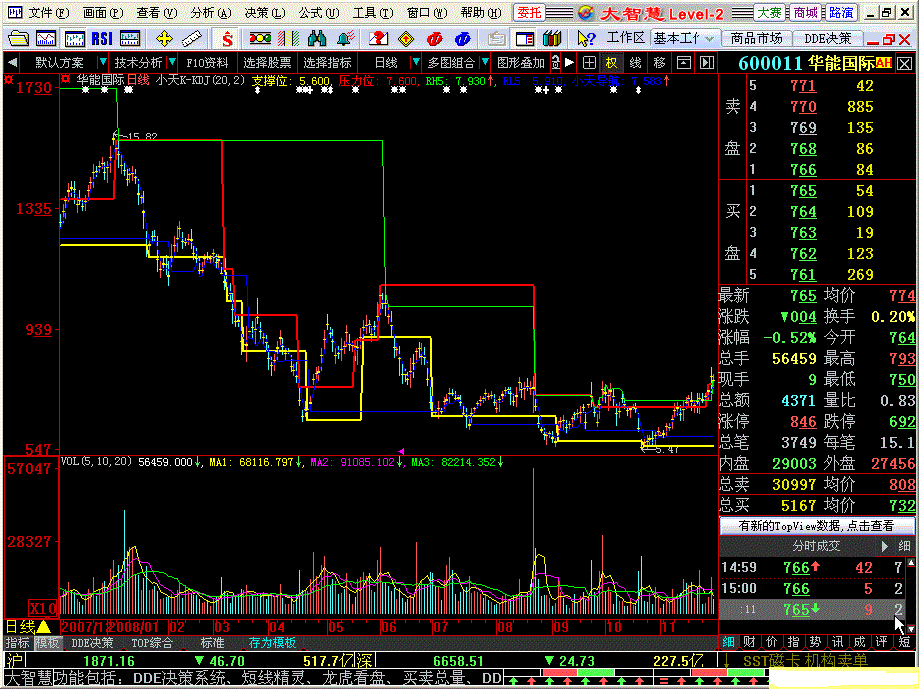The image size is (919, 689).
Task: Select the K-line candlestick chart icon
Action: pos(74,39)
